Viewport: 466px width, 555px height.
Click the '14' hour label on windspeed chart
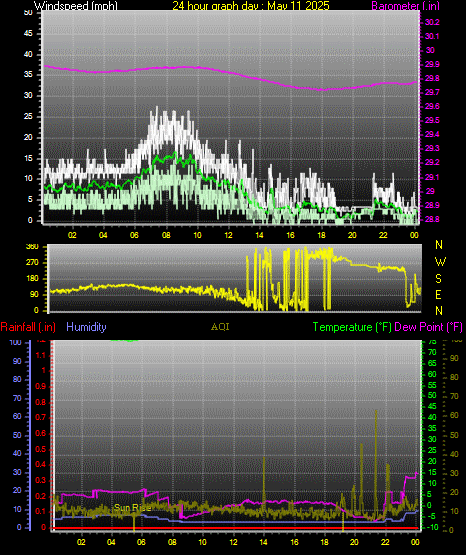[259, 235]
